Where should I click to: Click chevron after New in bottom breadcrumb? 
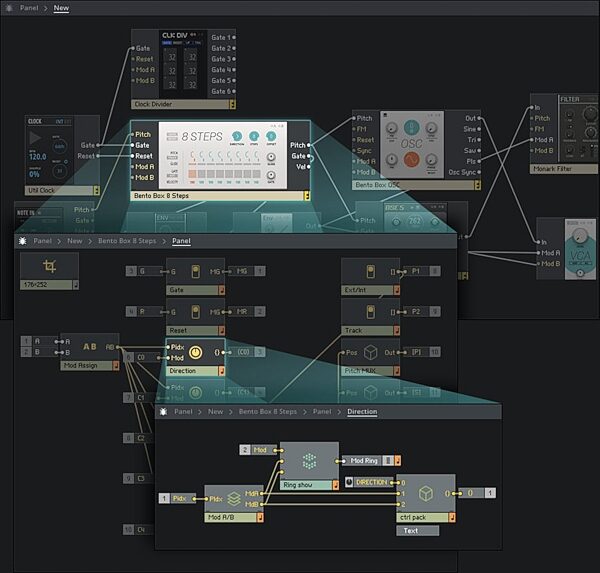[231, 412]
